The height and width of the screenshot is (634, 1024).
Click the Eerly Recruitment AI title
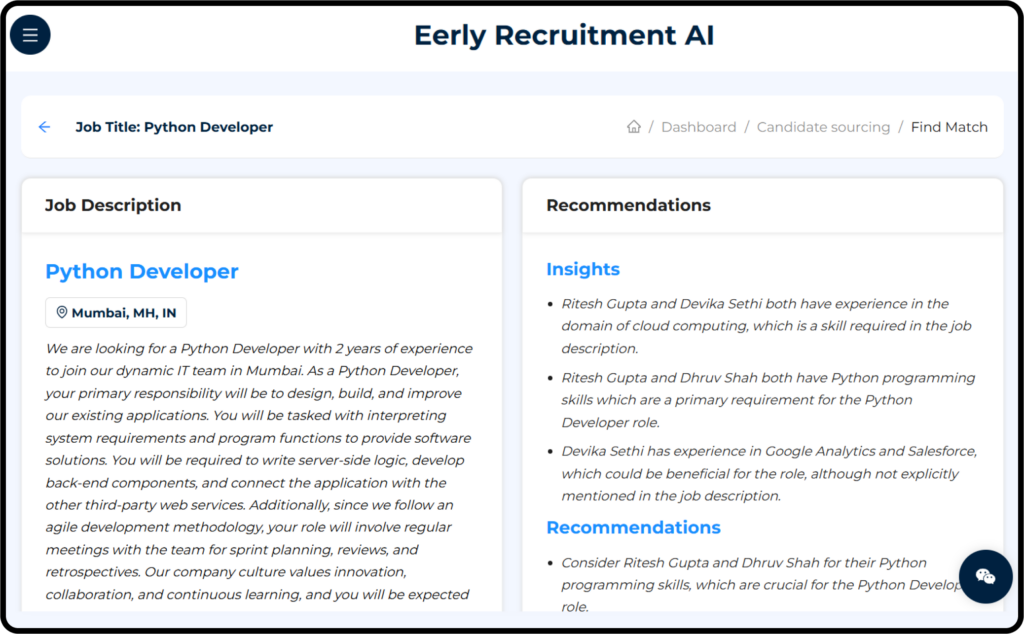pos(564,36)
